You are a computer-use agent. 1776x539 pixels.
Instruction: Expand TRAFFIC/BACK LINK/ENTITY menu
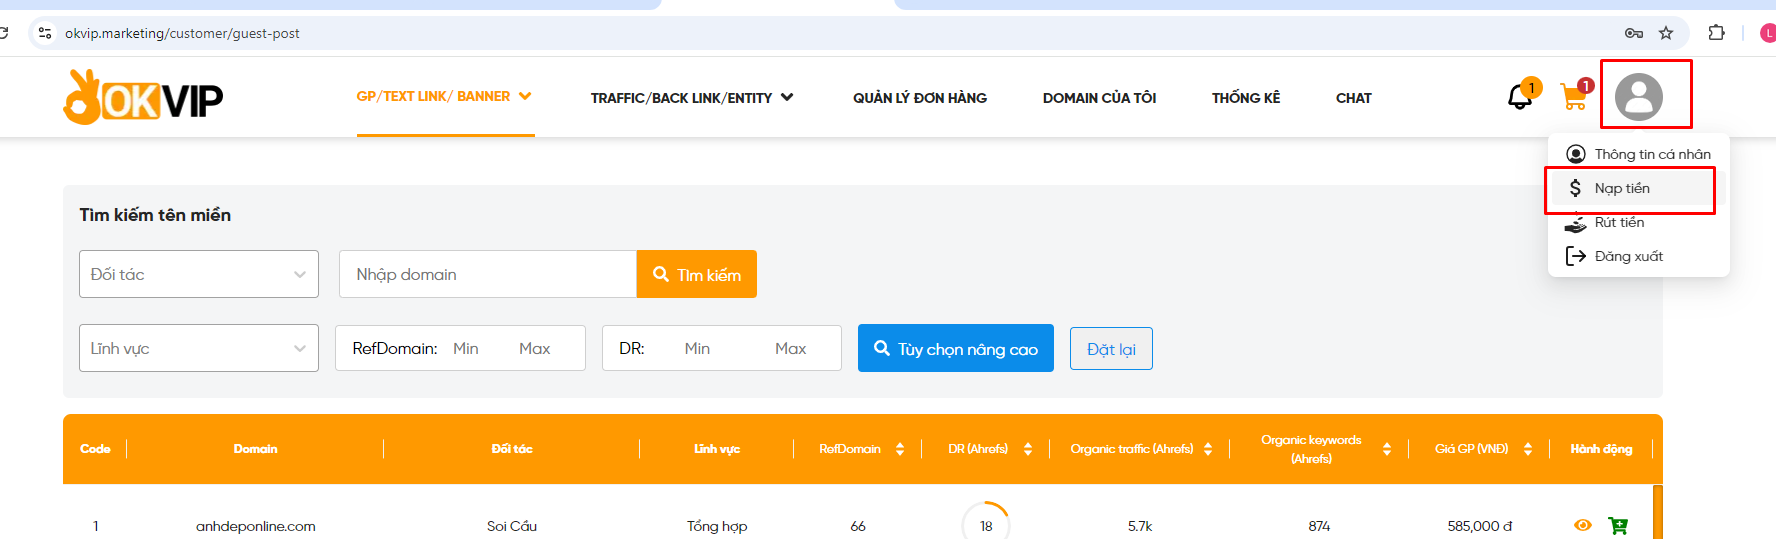click(691, 98)
